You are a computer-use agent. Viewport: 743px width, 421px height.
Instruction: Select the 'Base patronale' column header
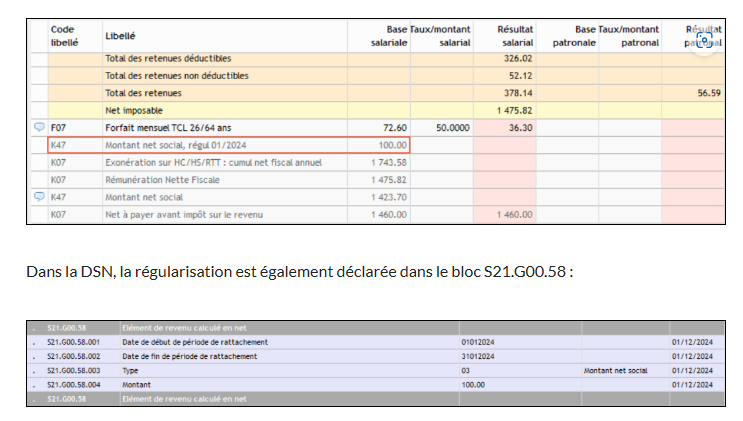(574, 36)
